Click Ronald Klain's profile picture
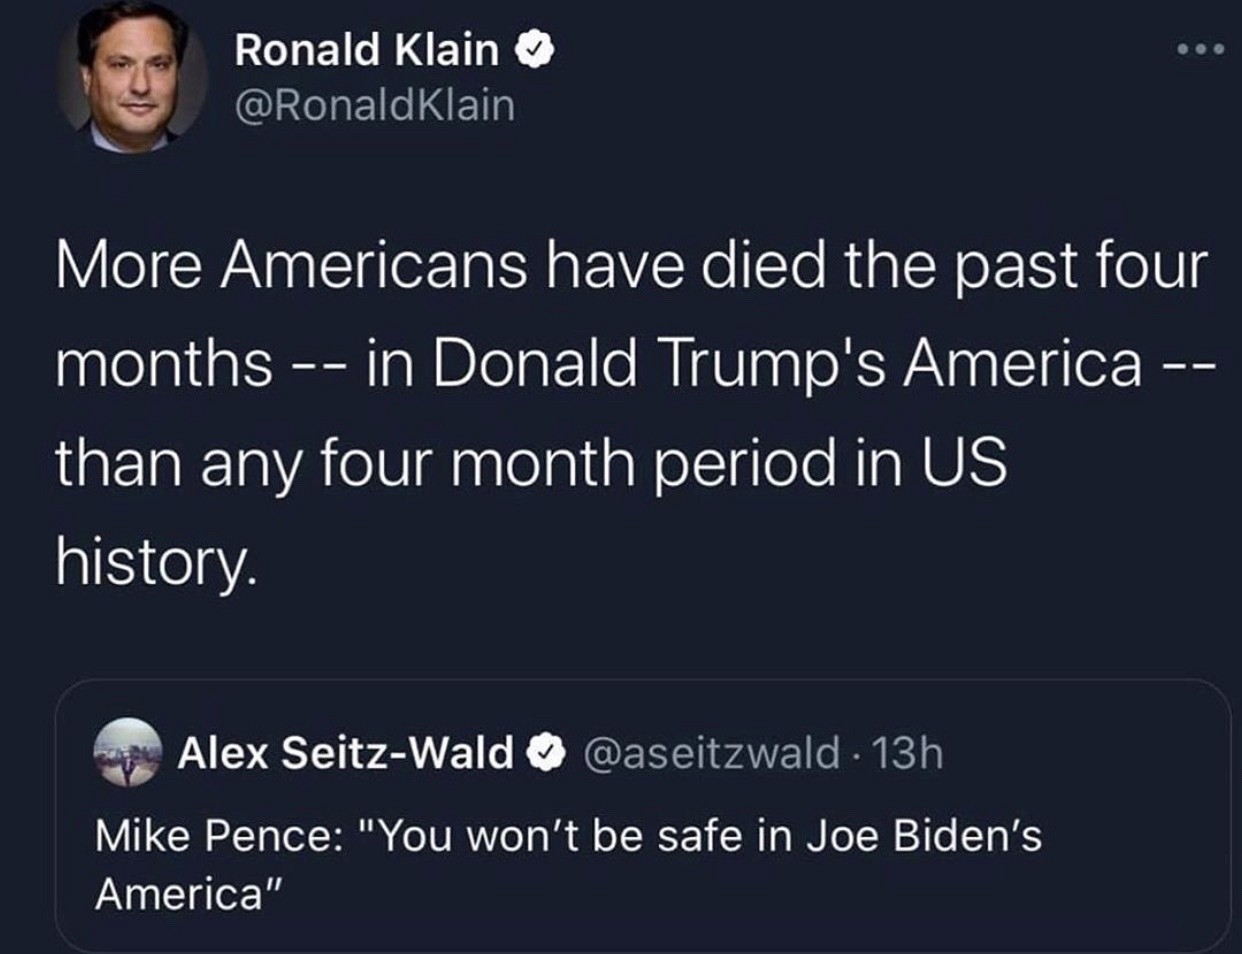The height and width of the screenshot is (954, 1242). (132, 78)
